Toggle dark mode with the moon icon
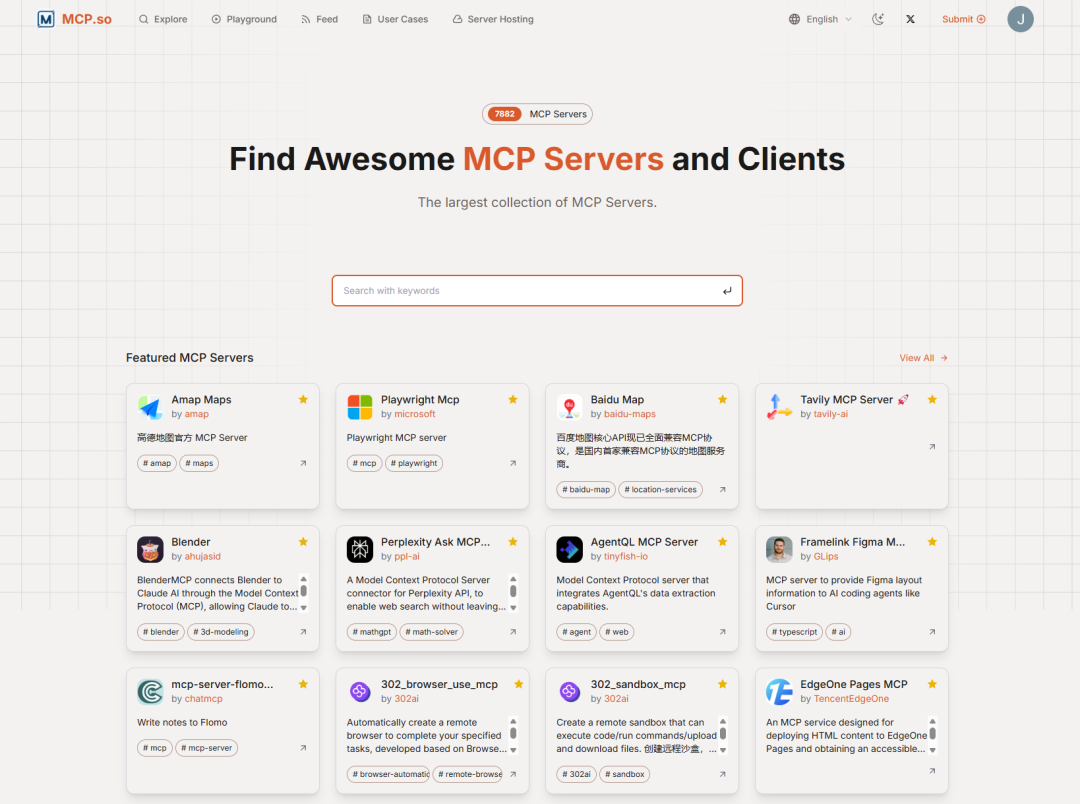1080x804 pixels. point(878,18)
